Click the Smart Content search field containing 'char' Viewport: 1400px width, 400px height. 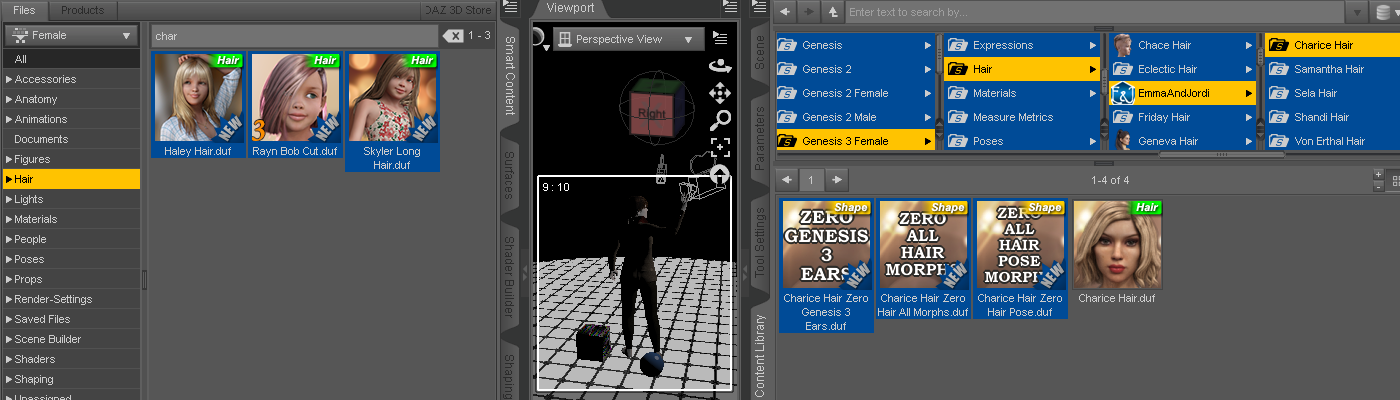click(295, 36)
